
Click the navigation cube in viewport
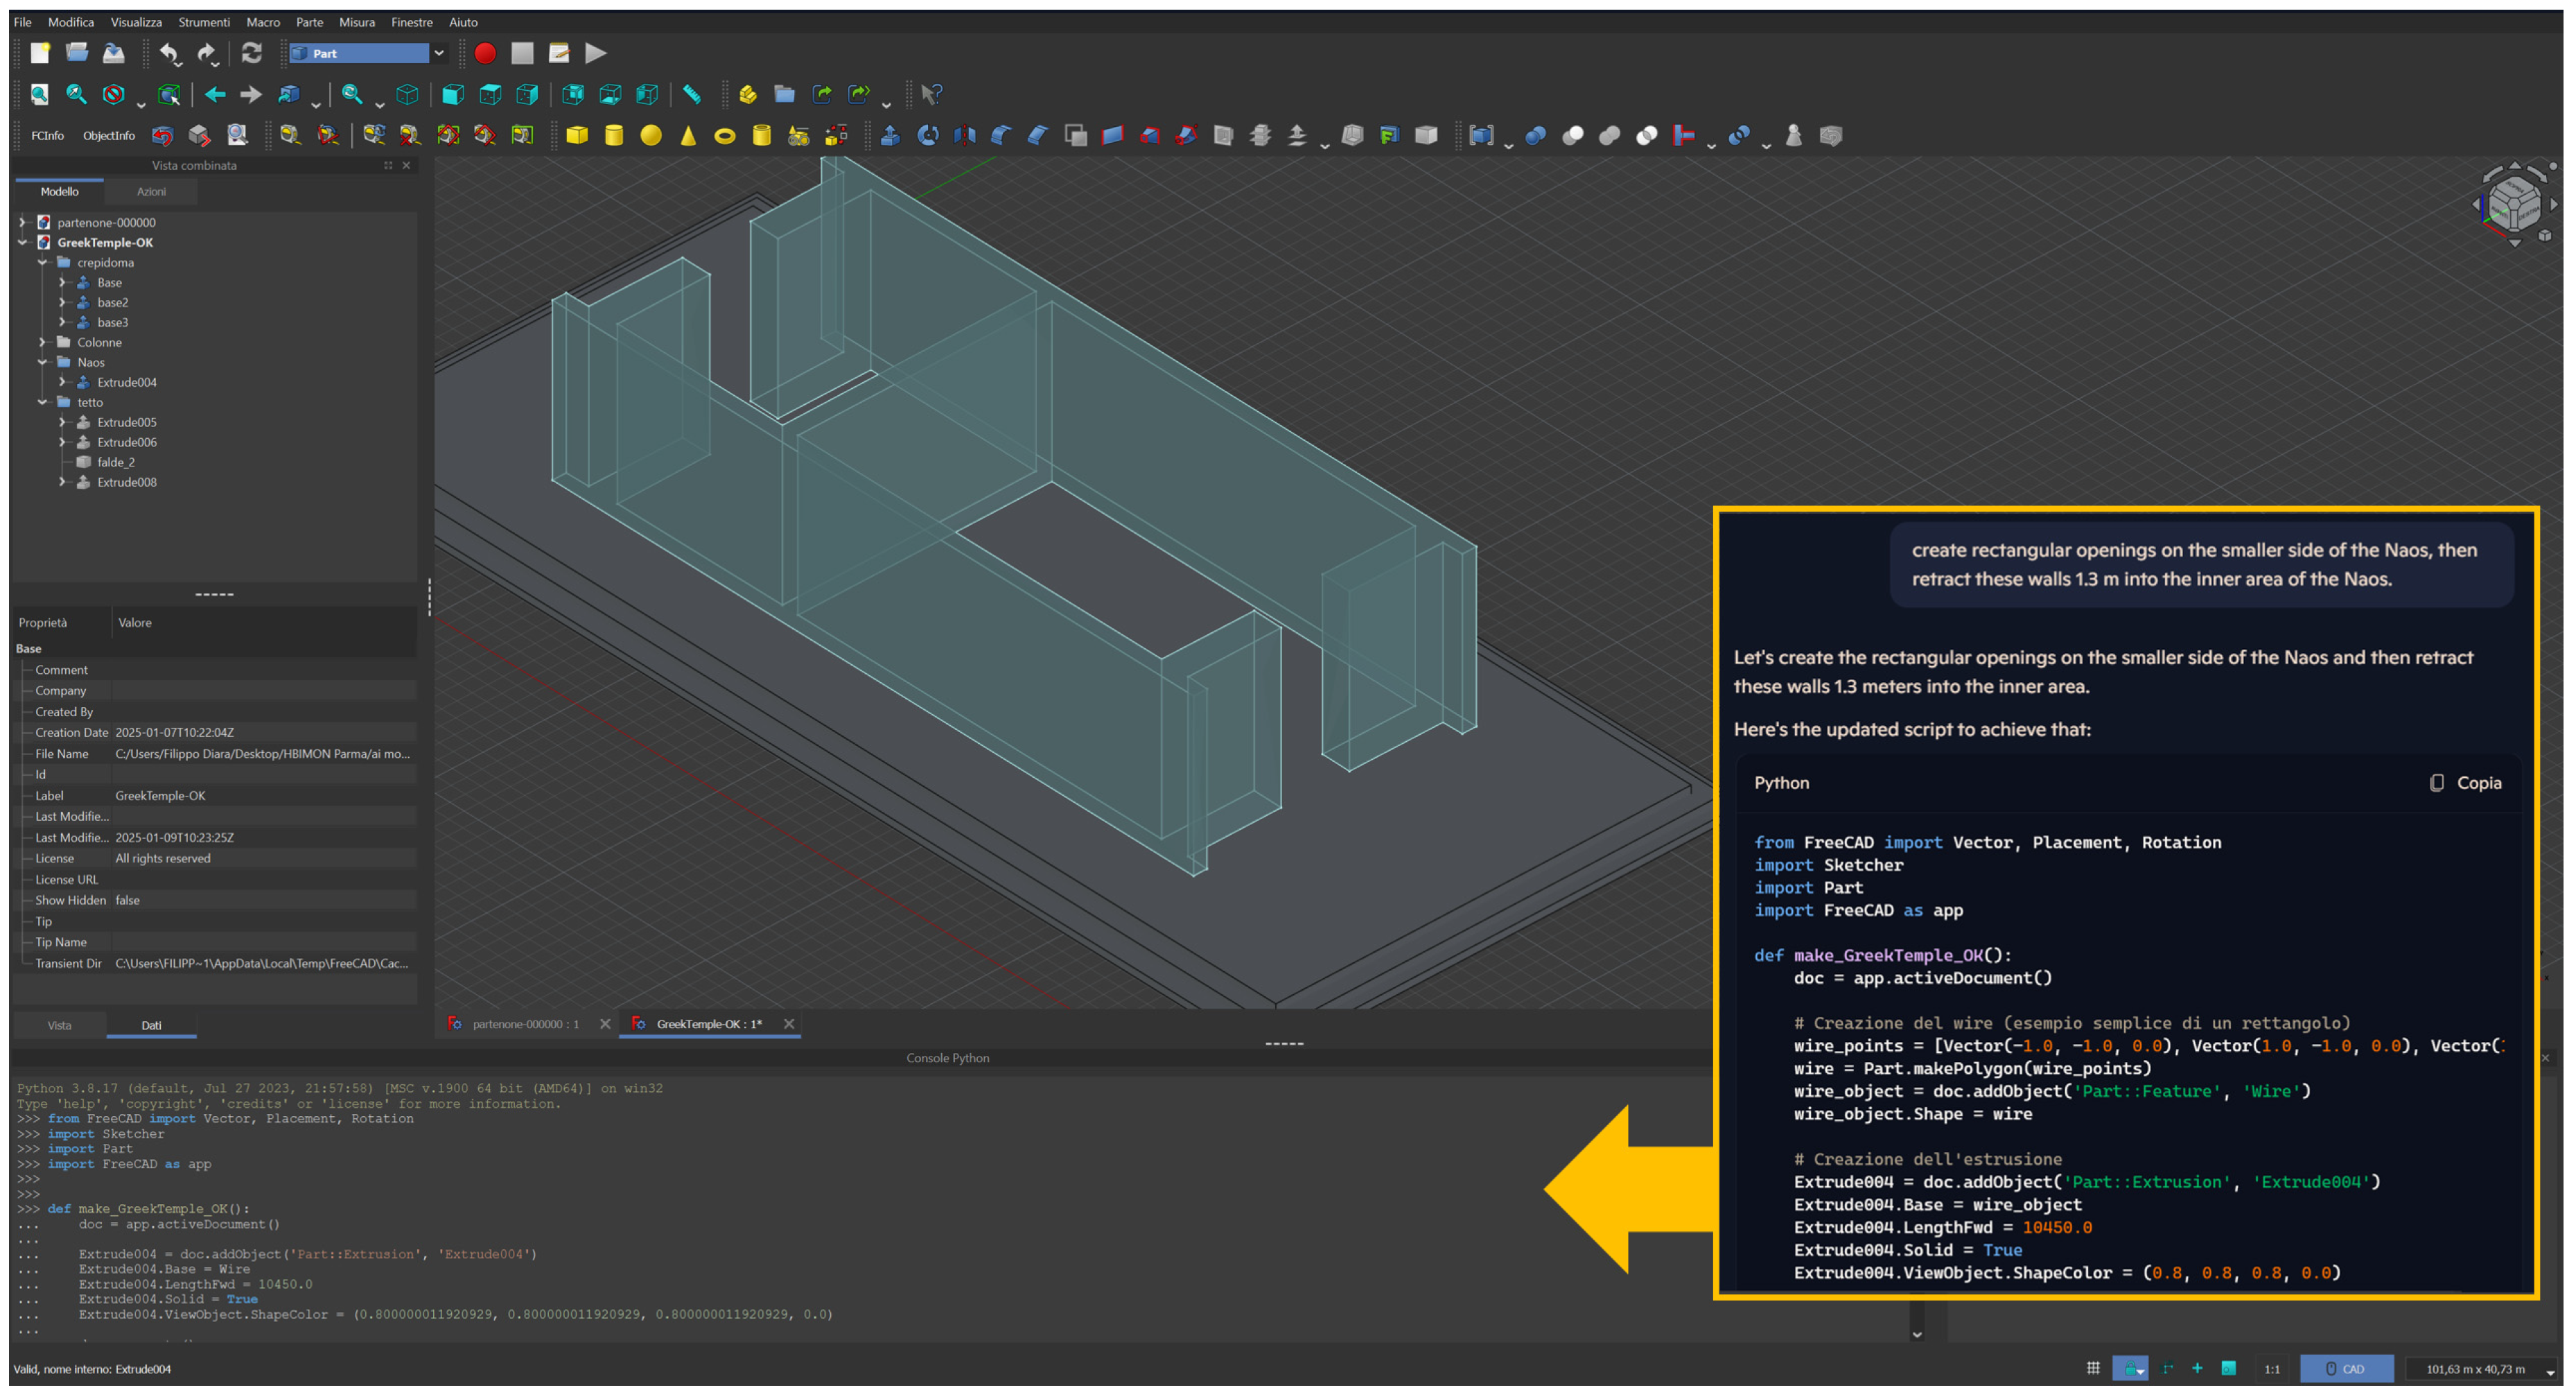[x=2514, y=205]
